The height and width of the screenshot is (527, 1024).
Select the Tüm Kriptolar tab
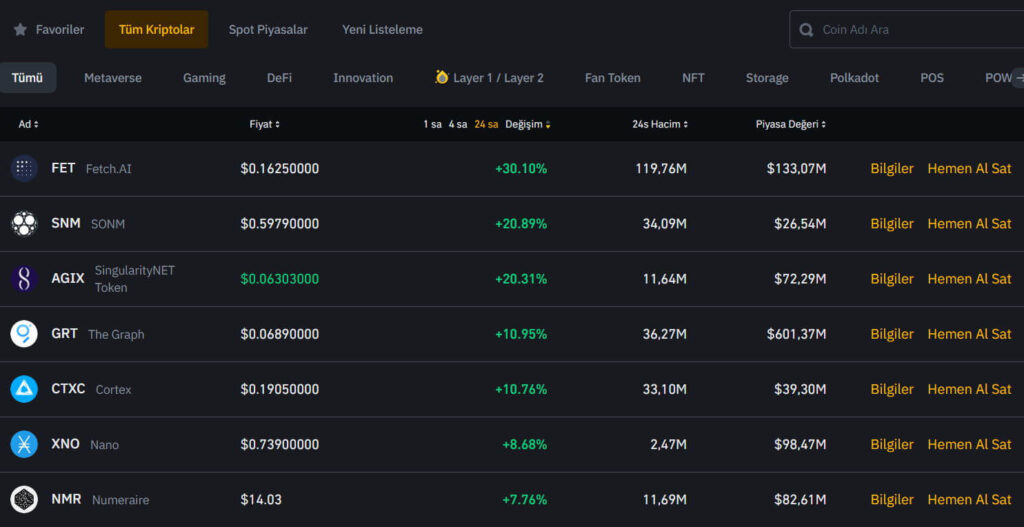157,29
